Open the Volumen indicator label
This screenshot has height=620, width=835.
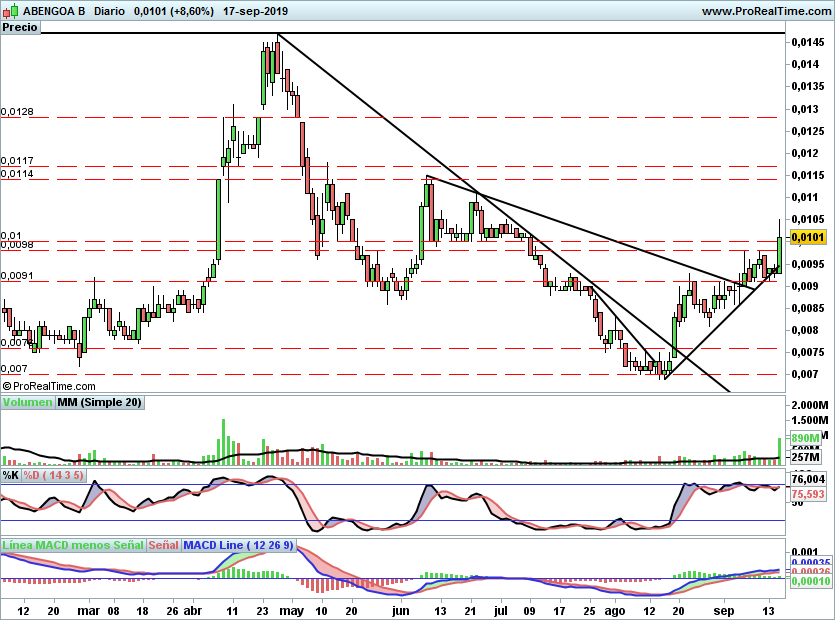click(x=27, y=402)
